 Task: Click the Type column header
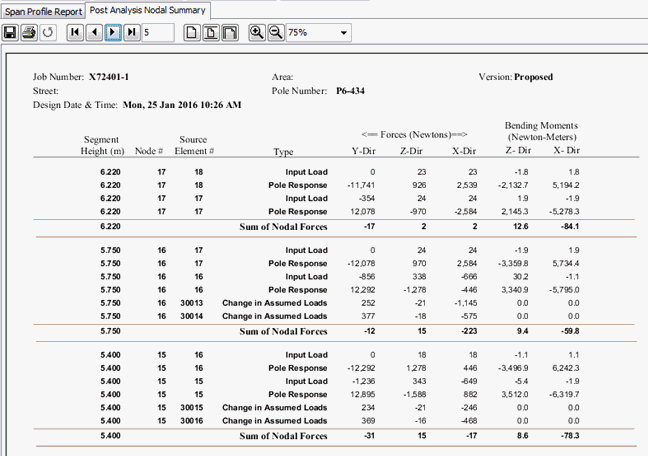pyautogui.click(x=283, y=152)
